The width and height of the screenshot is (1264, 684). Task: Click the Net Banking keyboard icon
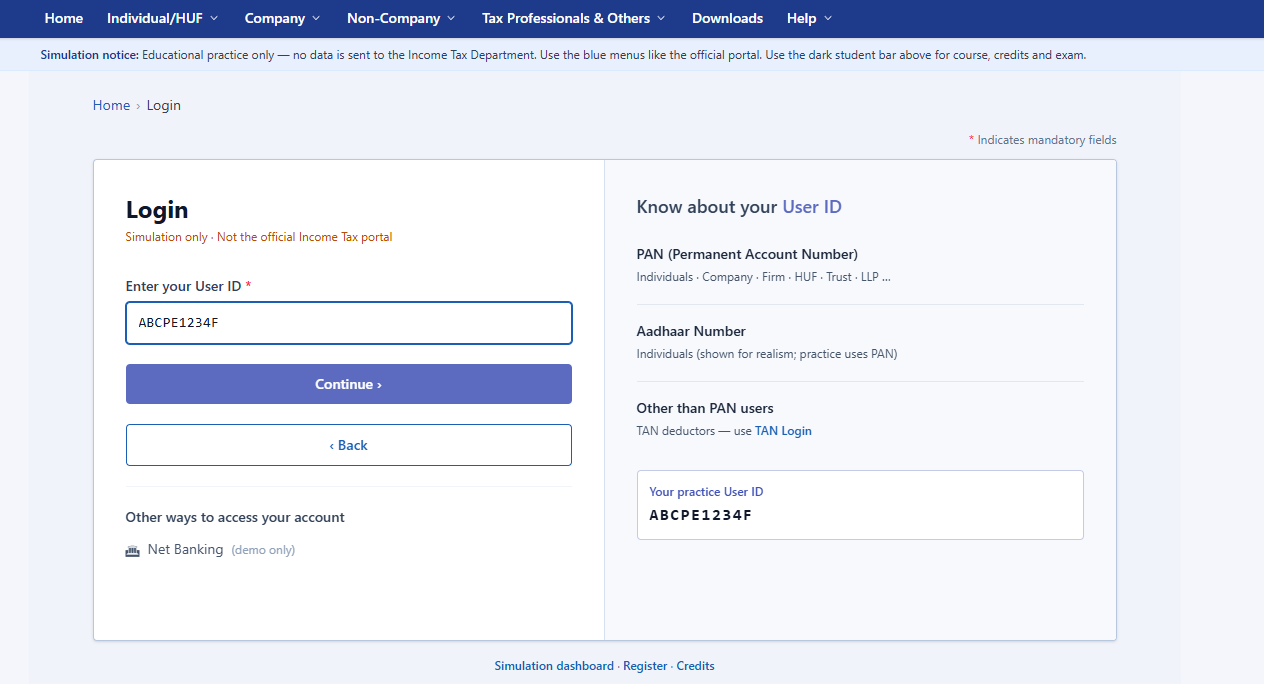tap(132, 550)
